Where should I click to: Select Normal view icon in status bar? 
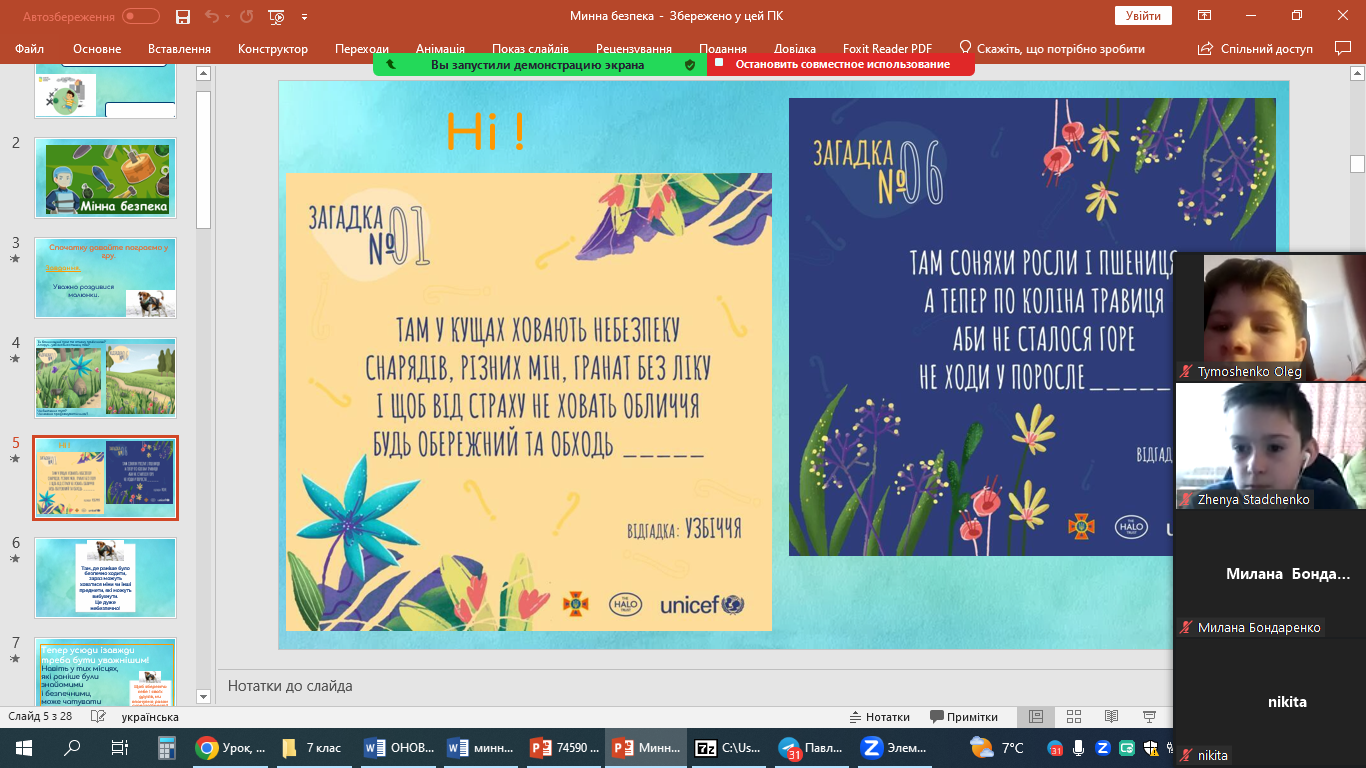[x=1036, y=717]
